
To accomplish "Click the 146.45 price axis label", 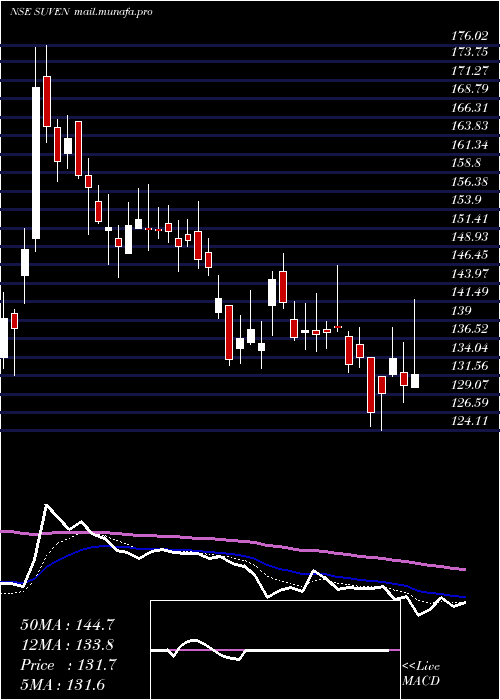I will click(469, 255).
